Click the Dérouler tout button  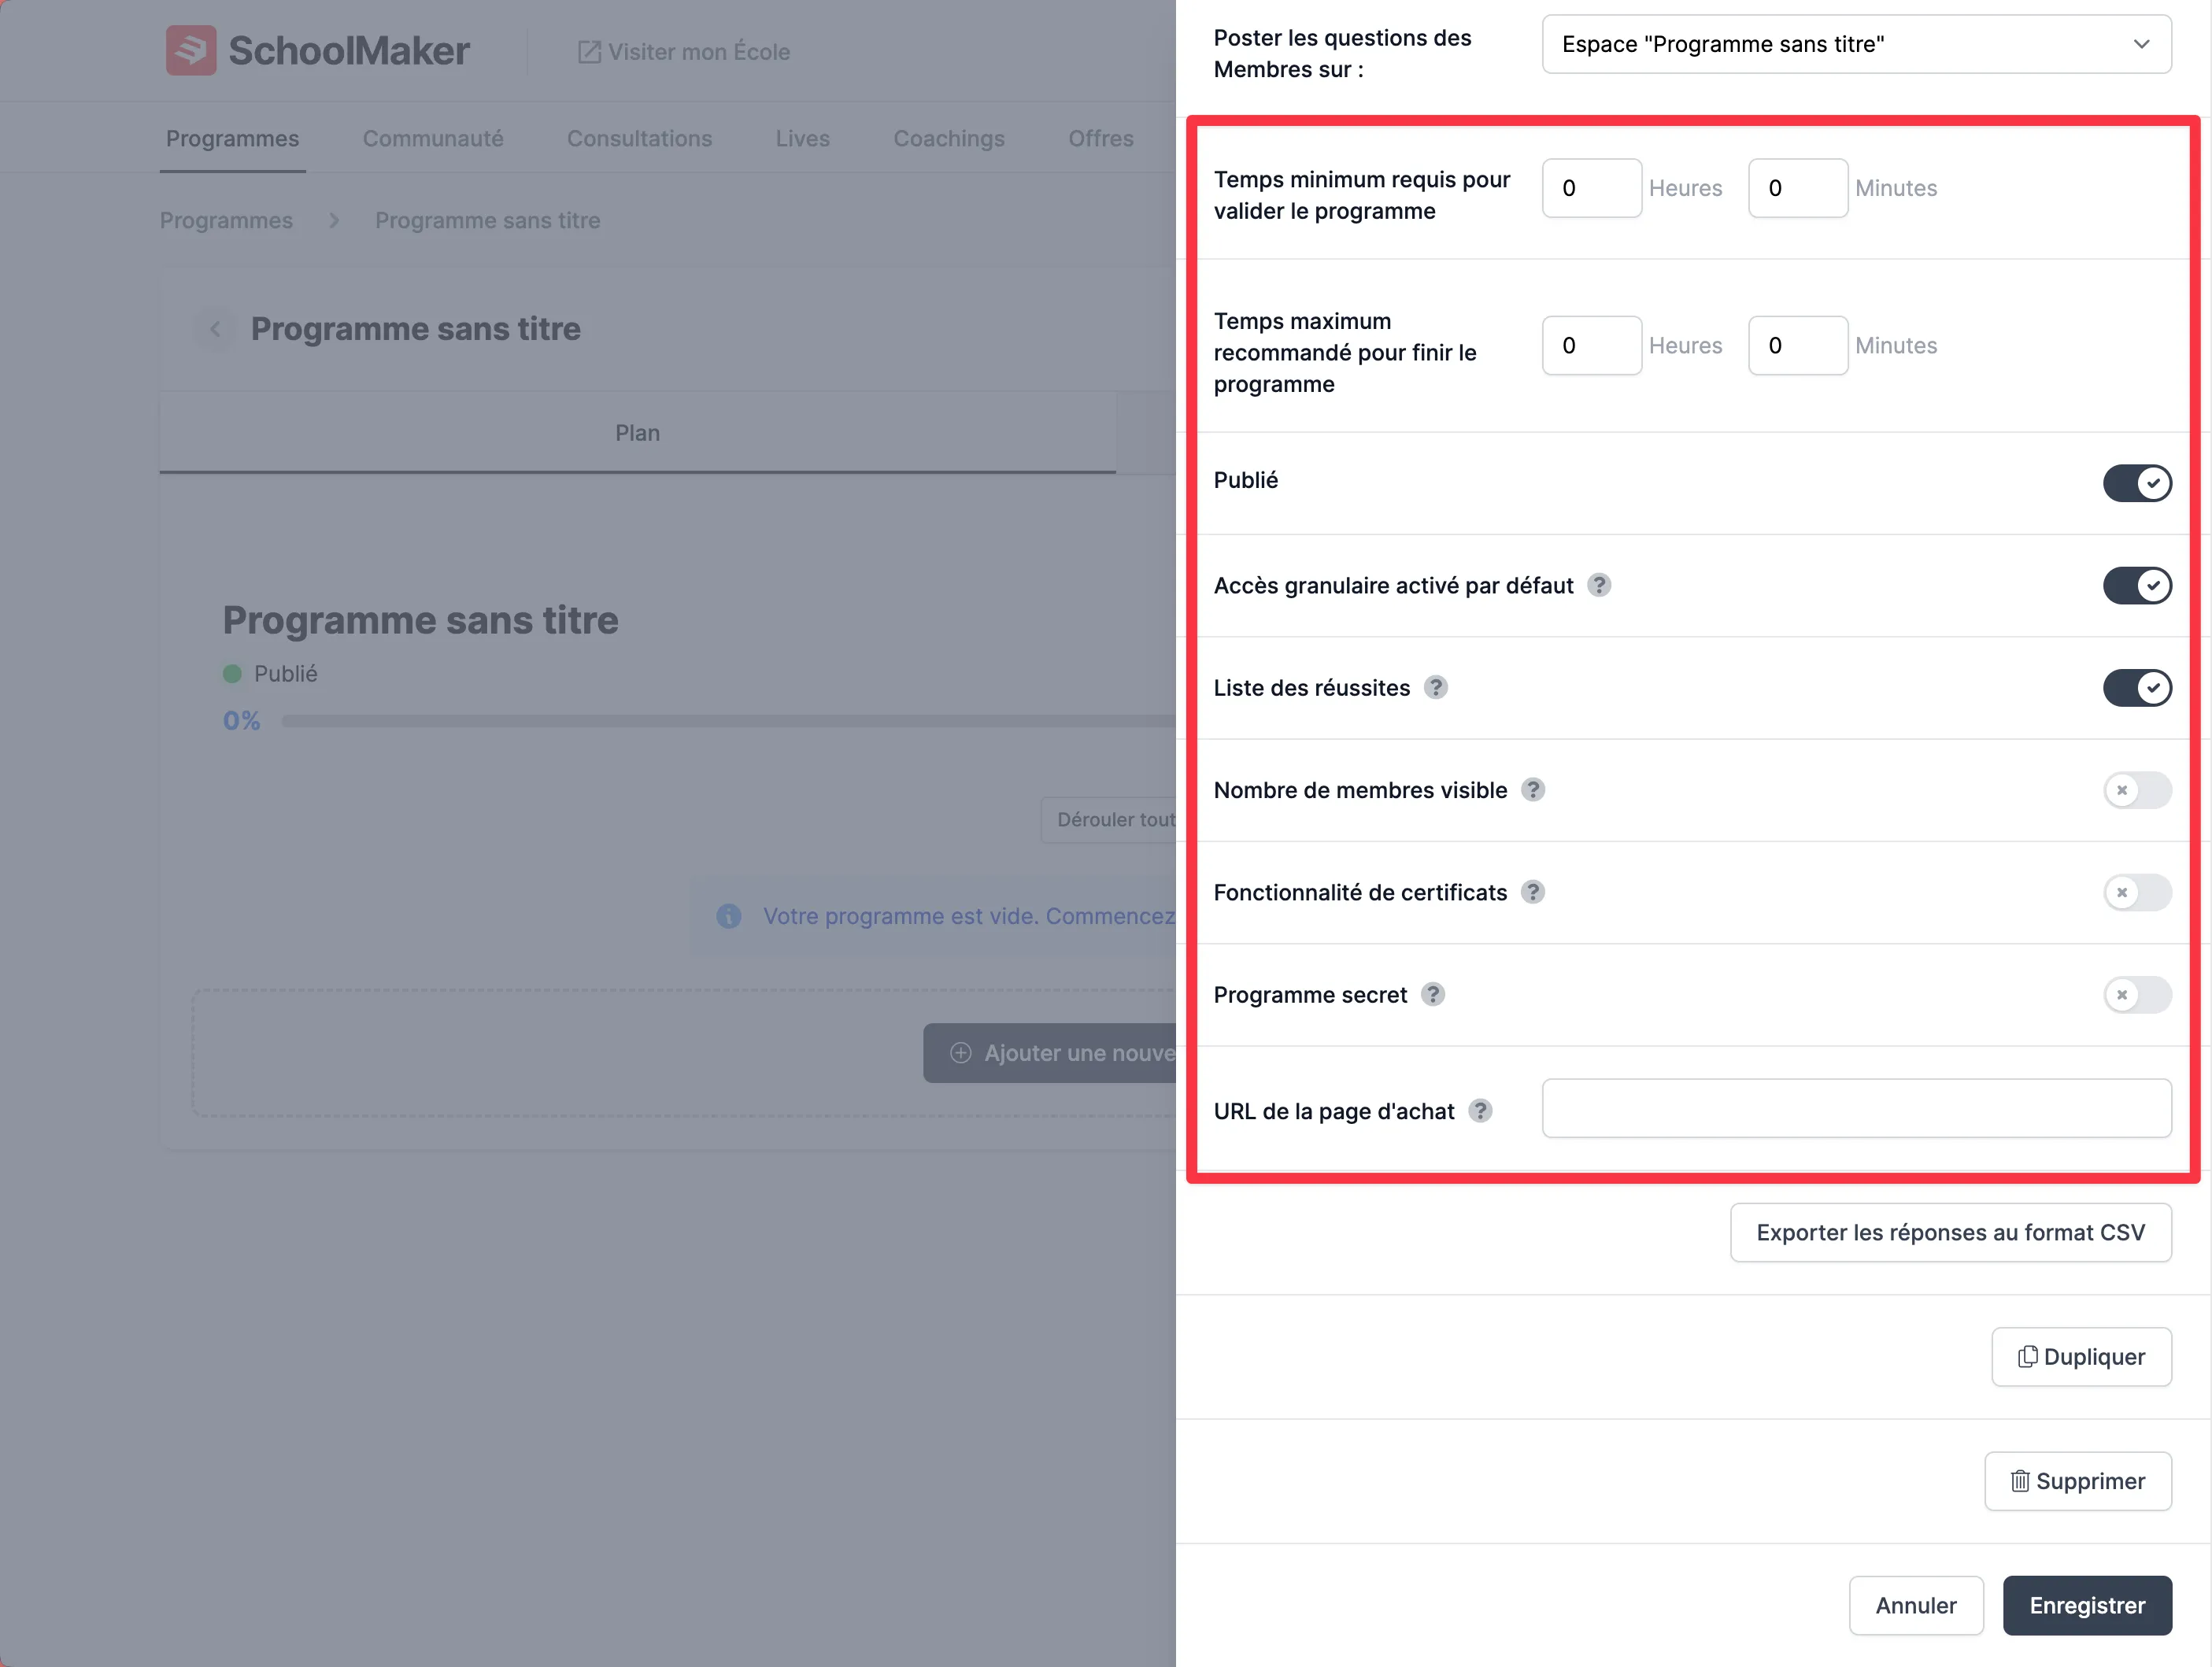[x=1109, y=820]
